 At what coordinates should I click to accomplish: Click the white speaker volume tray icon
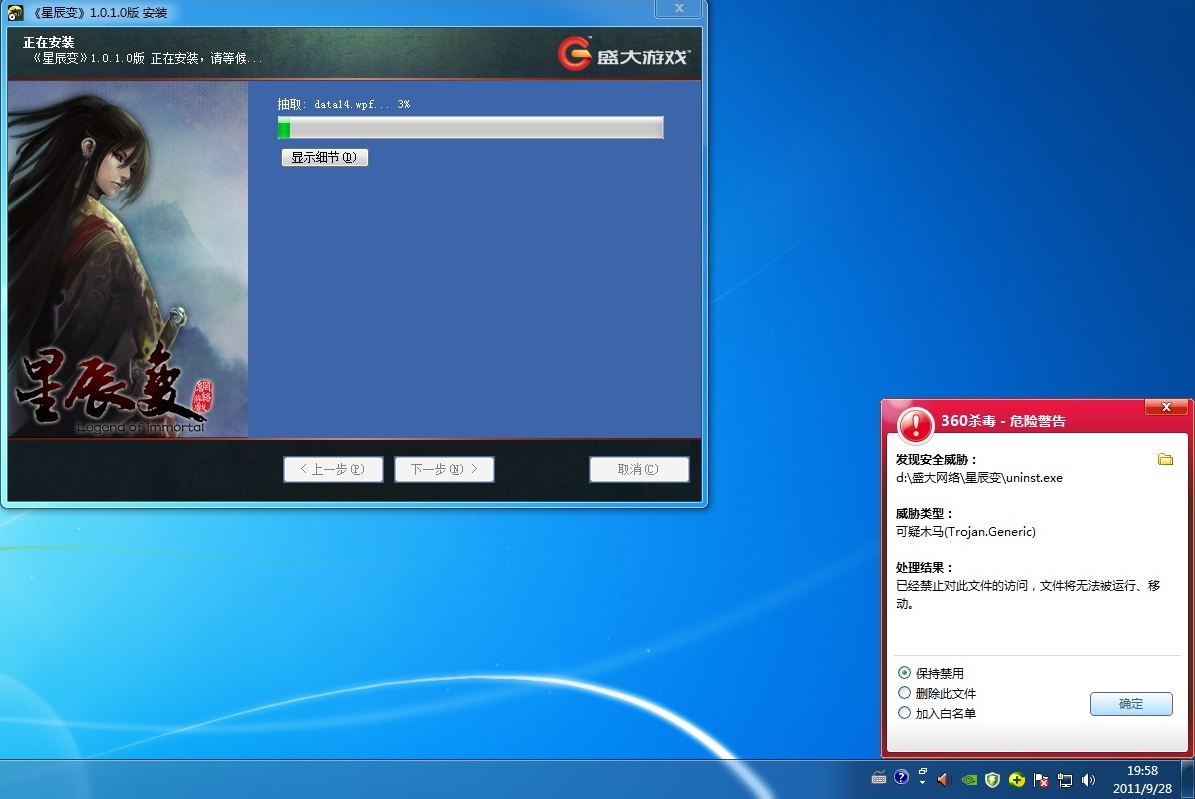(1088, 779)
